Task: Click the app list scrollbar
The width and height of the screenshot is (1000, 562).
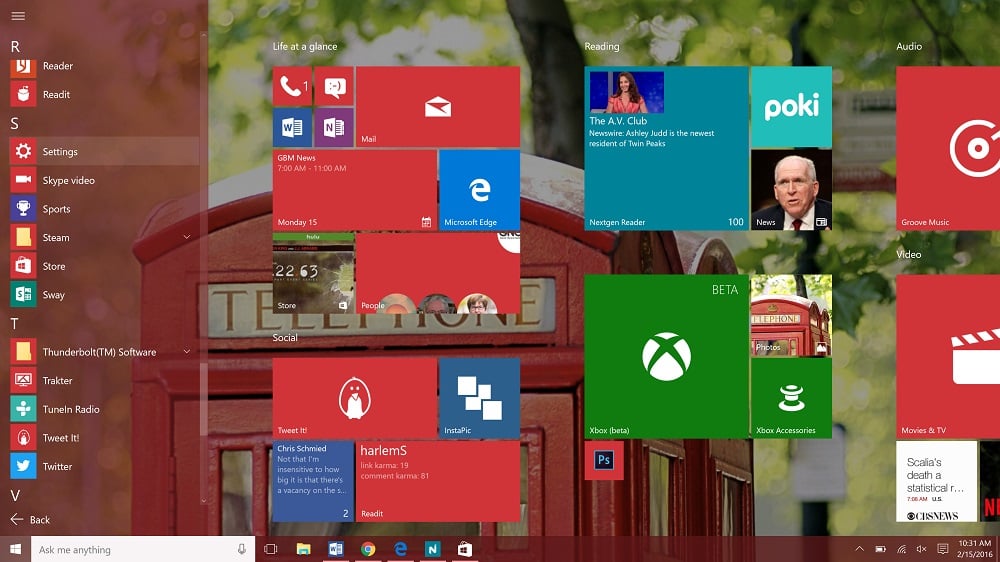Action: coord(203,399)
